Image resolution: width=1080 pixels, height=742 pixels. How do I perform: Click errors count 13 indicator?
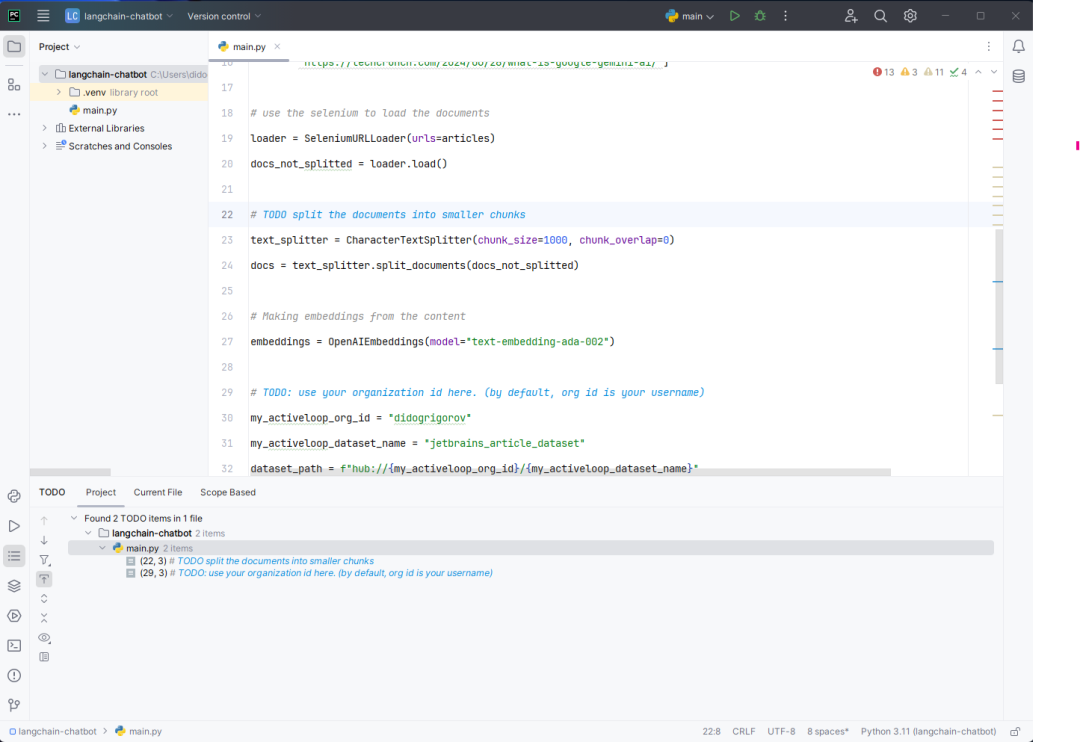(883, 72)
